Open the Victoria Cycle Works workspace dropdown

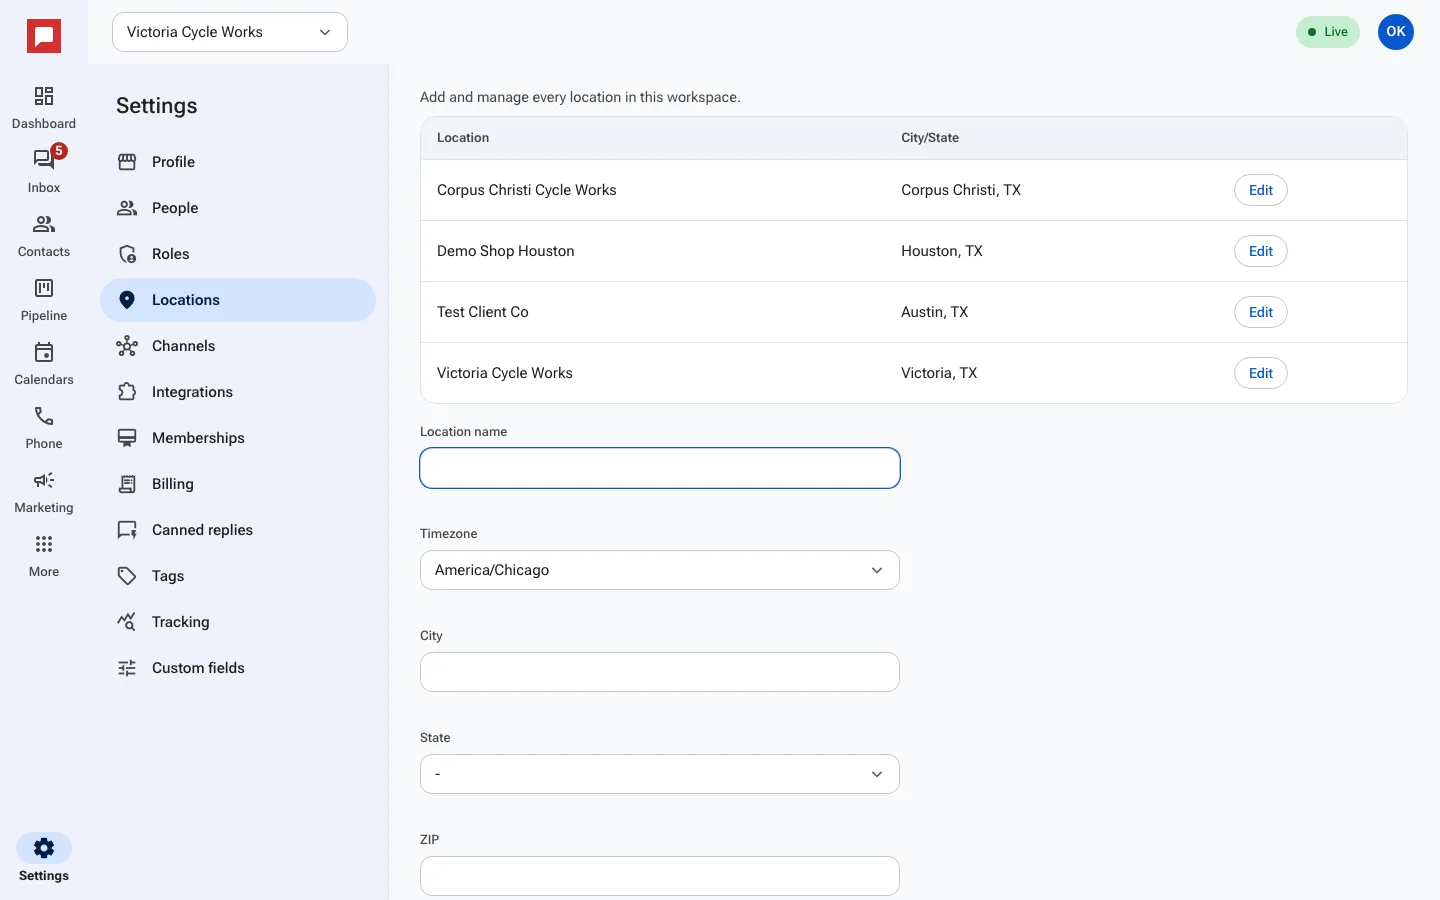230,32
